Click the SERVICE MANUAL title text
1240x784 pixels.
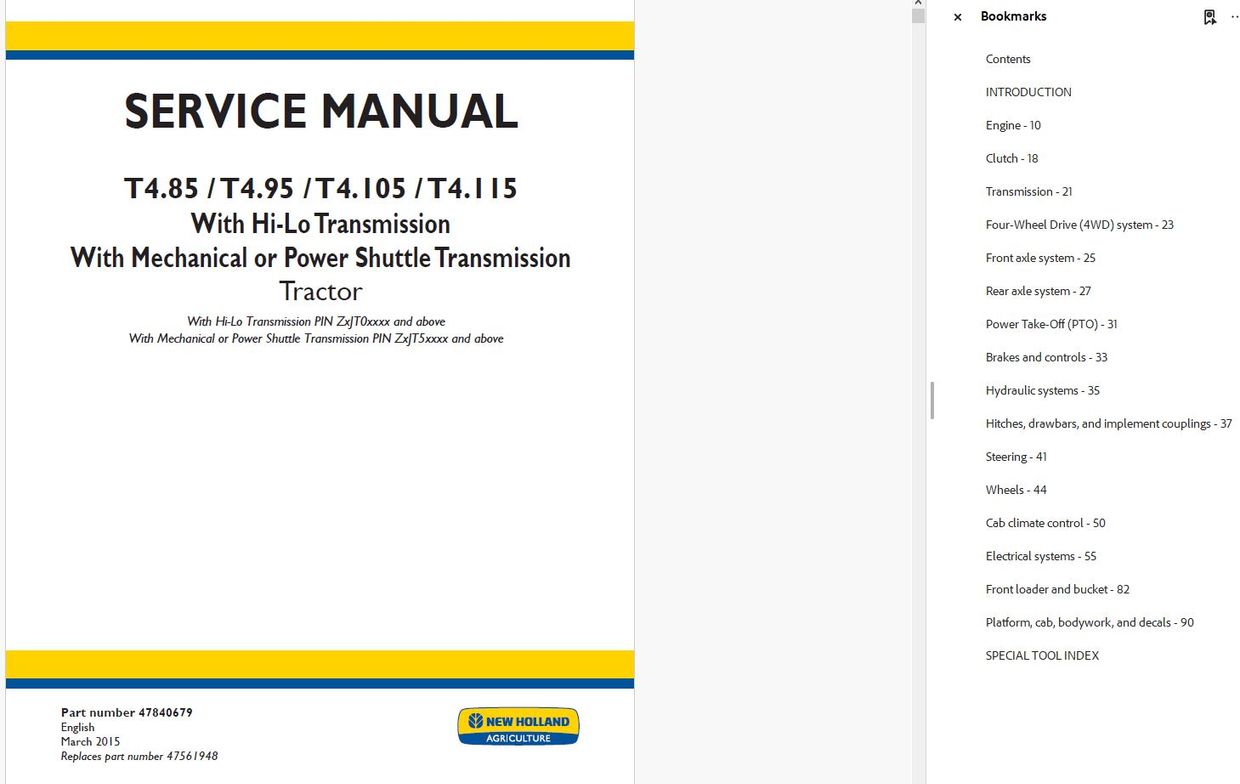point(321,112)
